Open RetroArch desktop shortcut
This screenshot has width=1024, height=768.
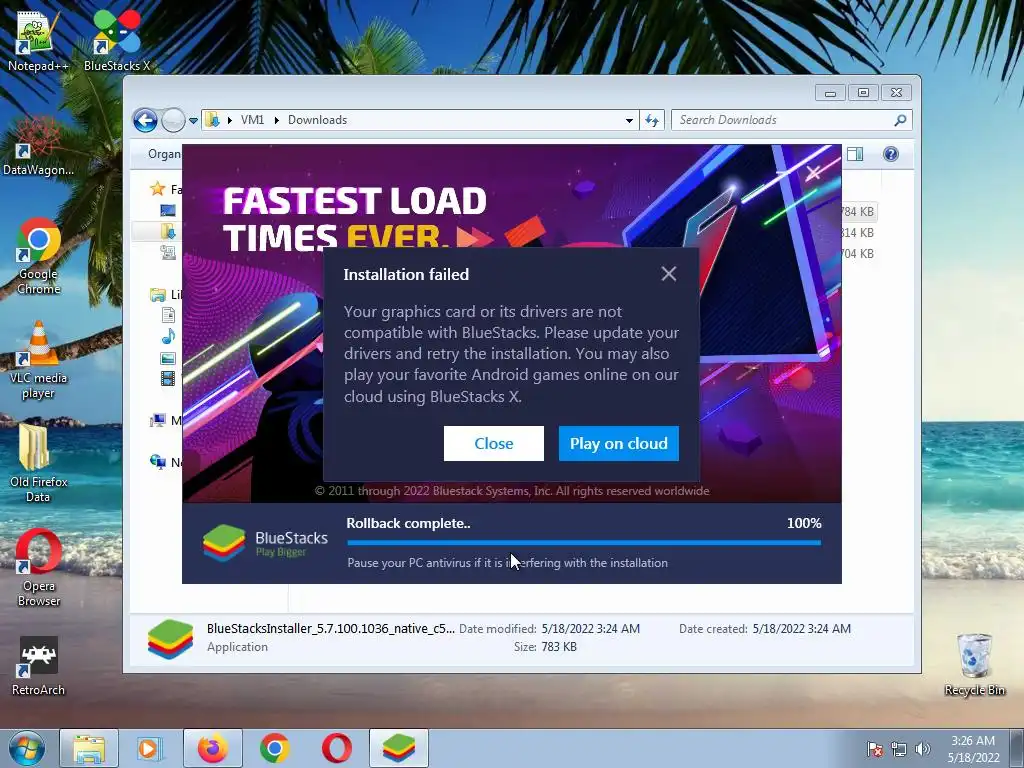tap(38, 666)
